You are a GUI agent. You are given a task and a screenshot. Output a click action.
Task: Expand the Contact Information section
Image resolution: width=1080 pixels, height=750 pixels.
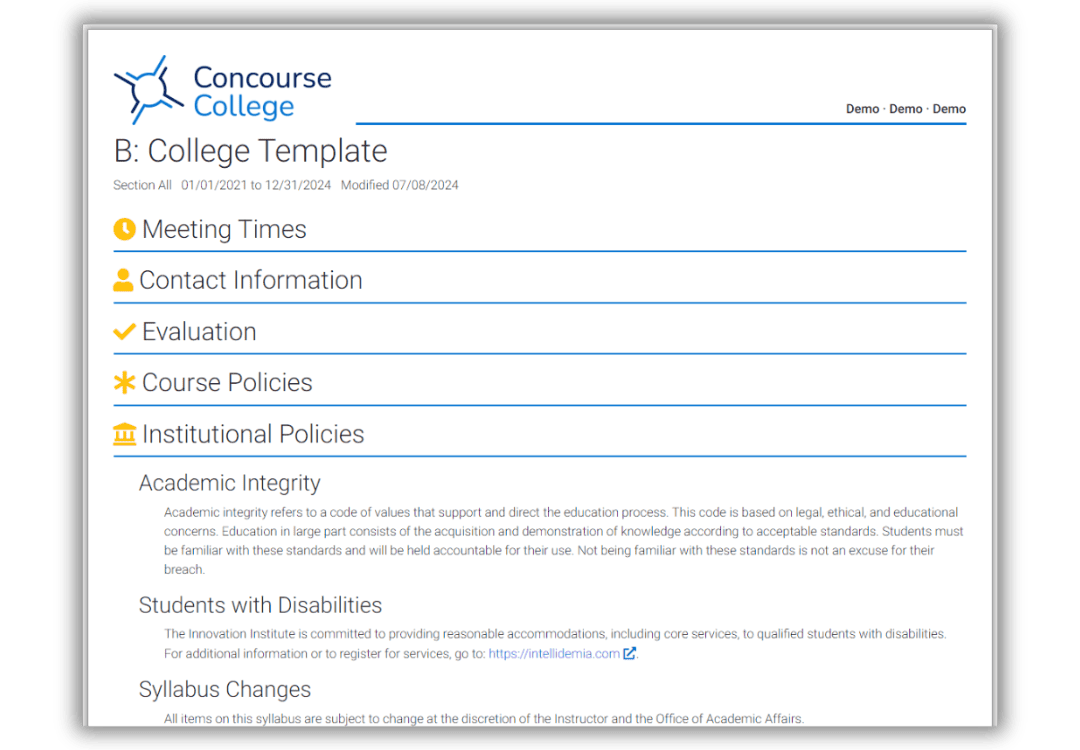tap(252, 280)
